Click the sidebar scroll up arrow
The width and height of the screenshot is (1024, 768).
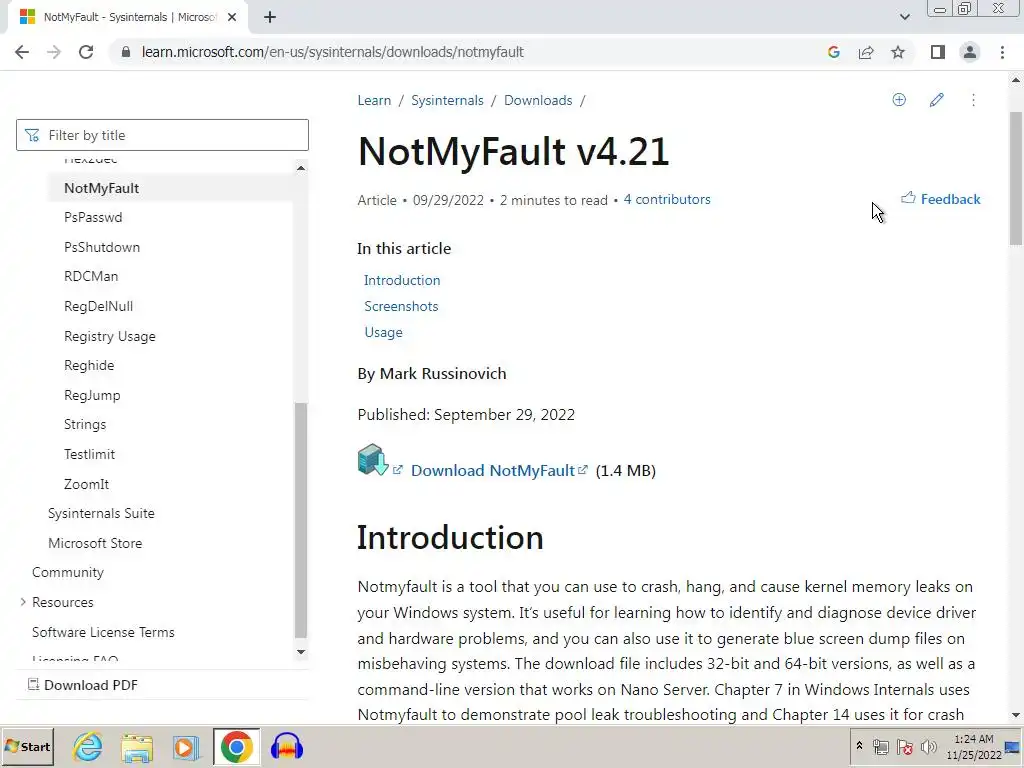(301, 168)
